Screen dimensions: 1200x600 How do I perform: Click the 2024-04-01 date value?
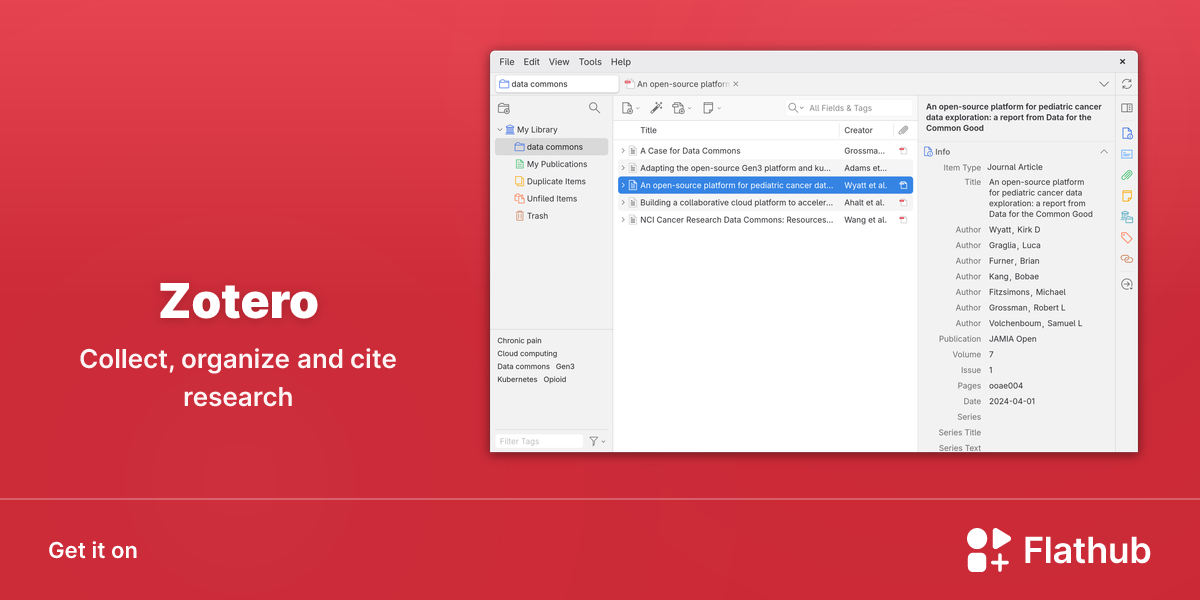[1012, 402]
